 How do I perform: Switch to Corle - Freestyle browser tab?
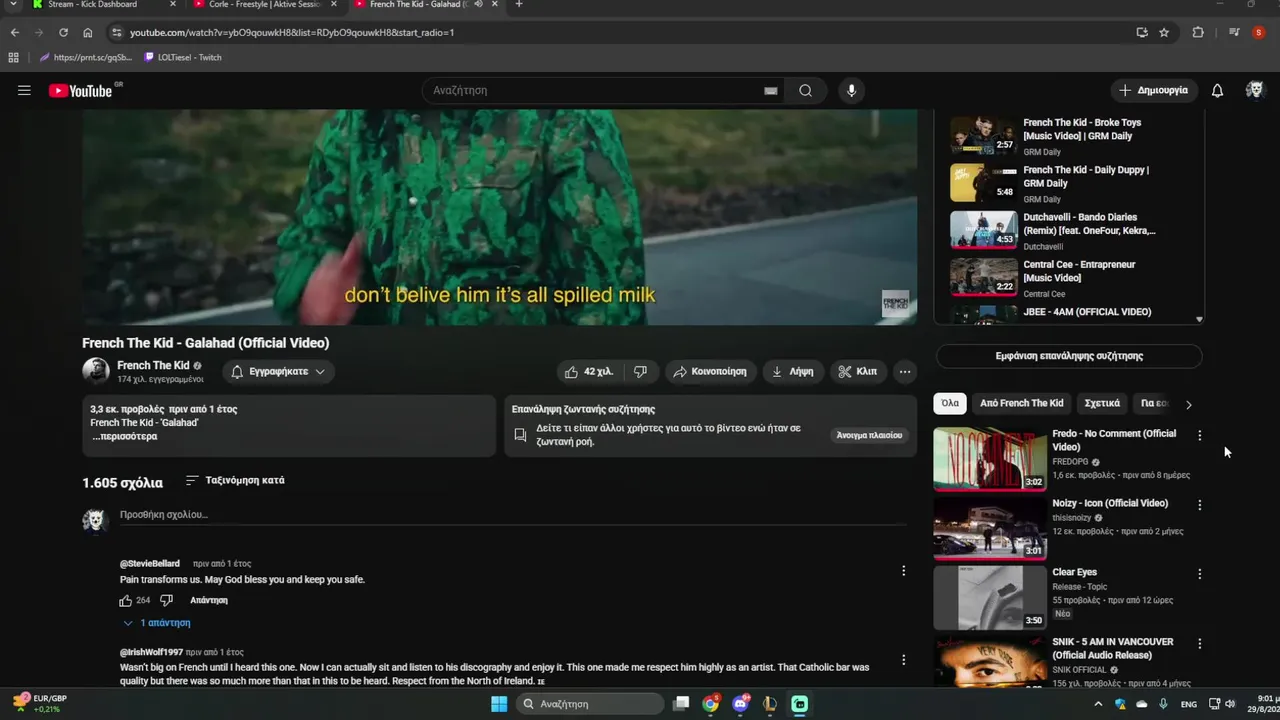[x=265, y=5]
